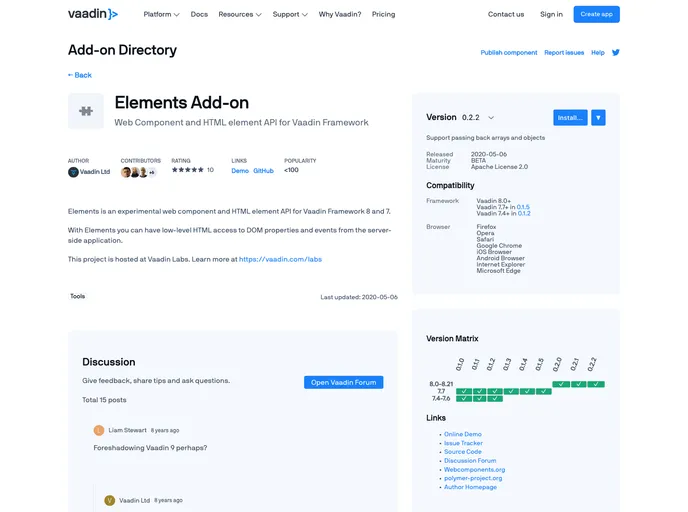Click the Elements Add-on puzzle icon
Image resolution: width=688 pixels, height=512 pixels.
click(x=86, y=111)
